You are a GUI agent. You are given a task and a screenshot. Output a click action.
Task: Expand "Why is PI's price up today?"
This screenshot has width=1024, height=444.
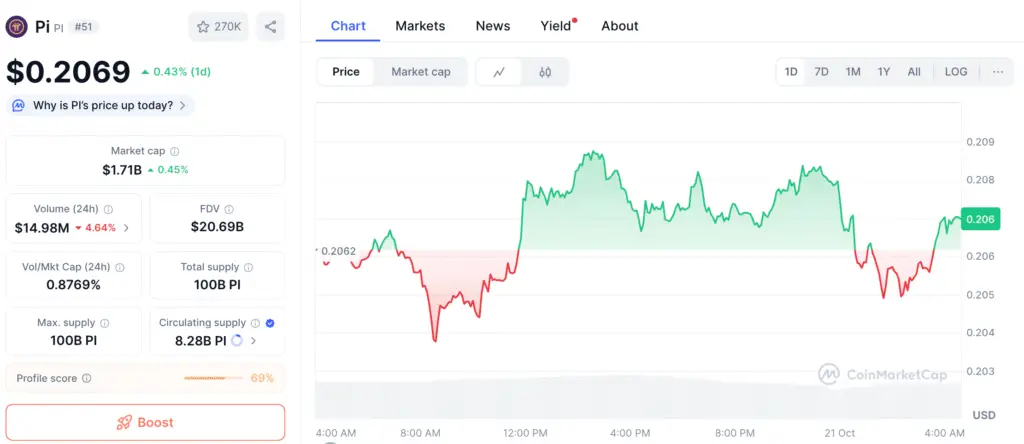point(102,105)
